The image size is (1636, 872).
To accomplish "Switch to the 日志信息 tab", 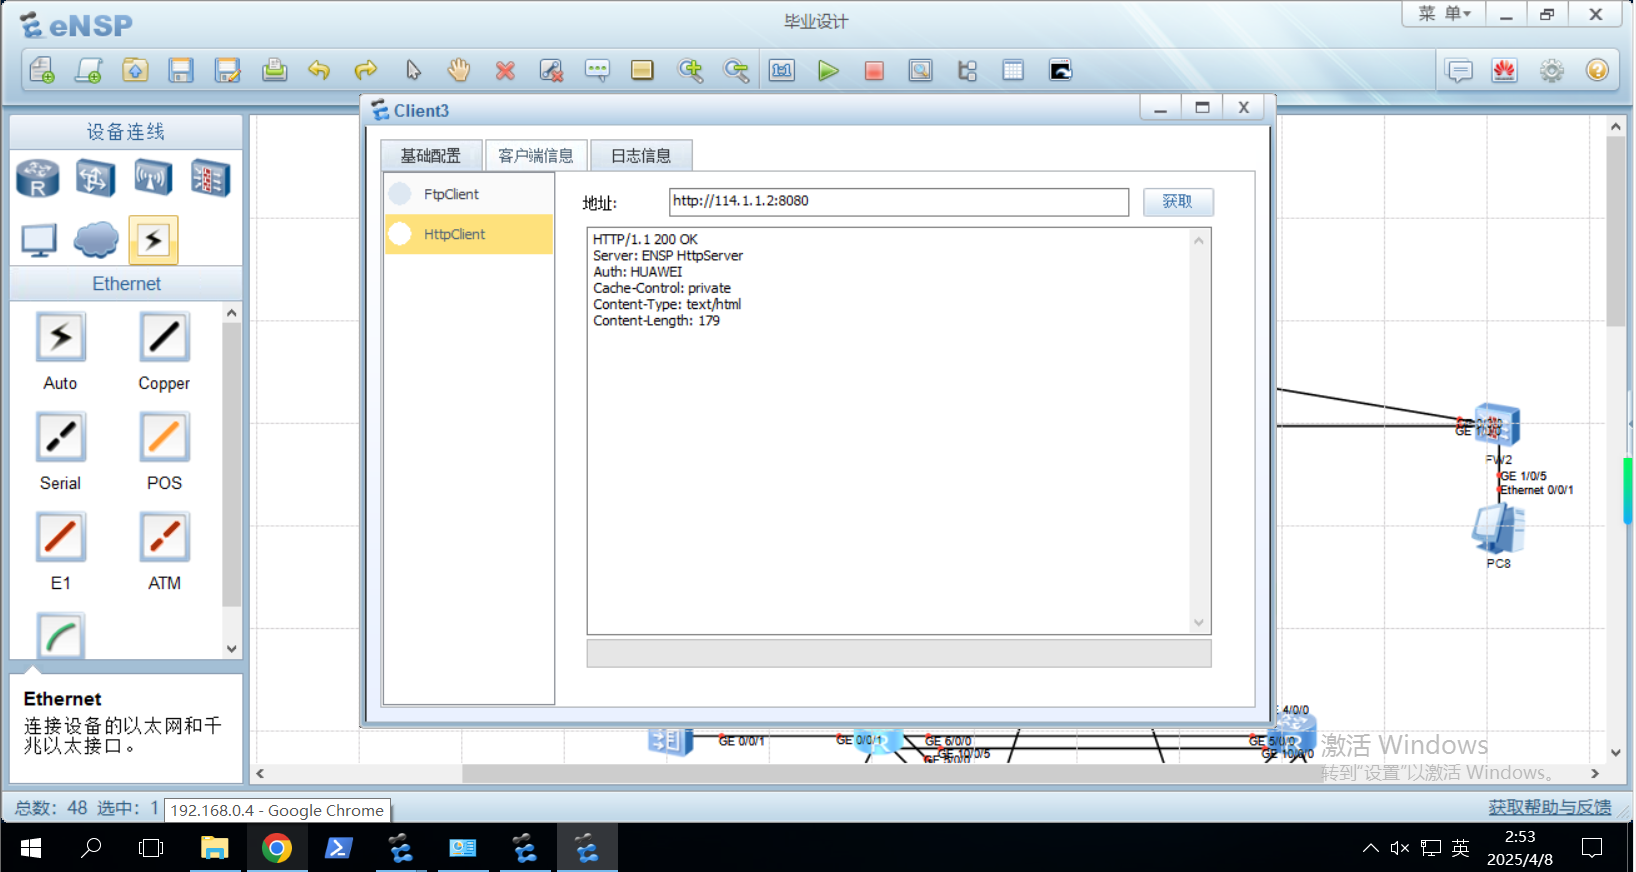I will [641, 155].
